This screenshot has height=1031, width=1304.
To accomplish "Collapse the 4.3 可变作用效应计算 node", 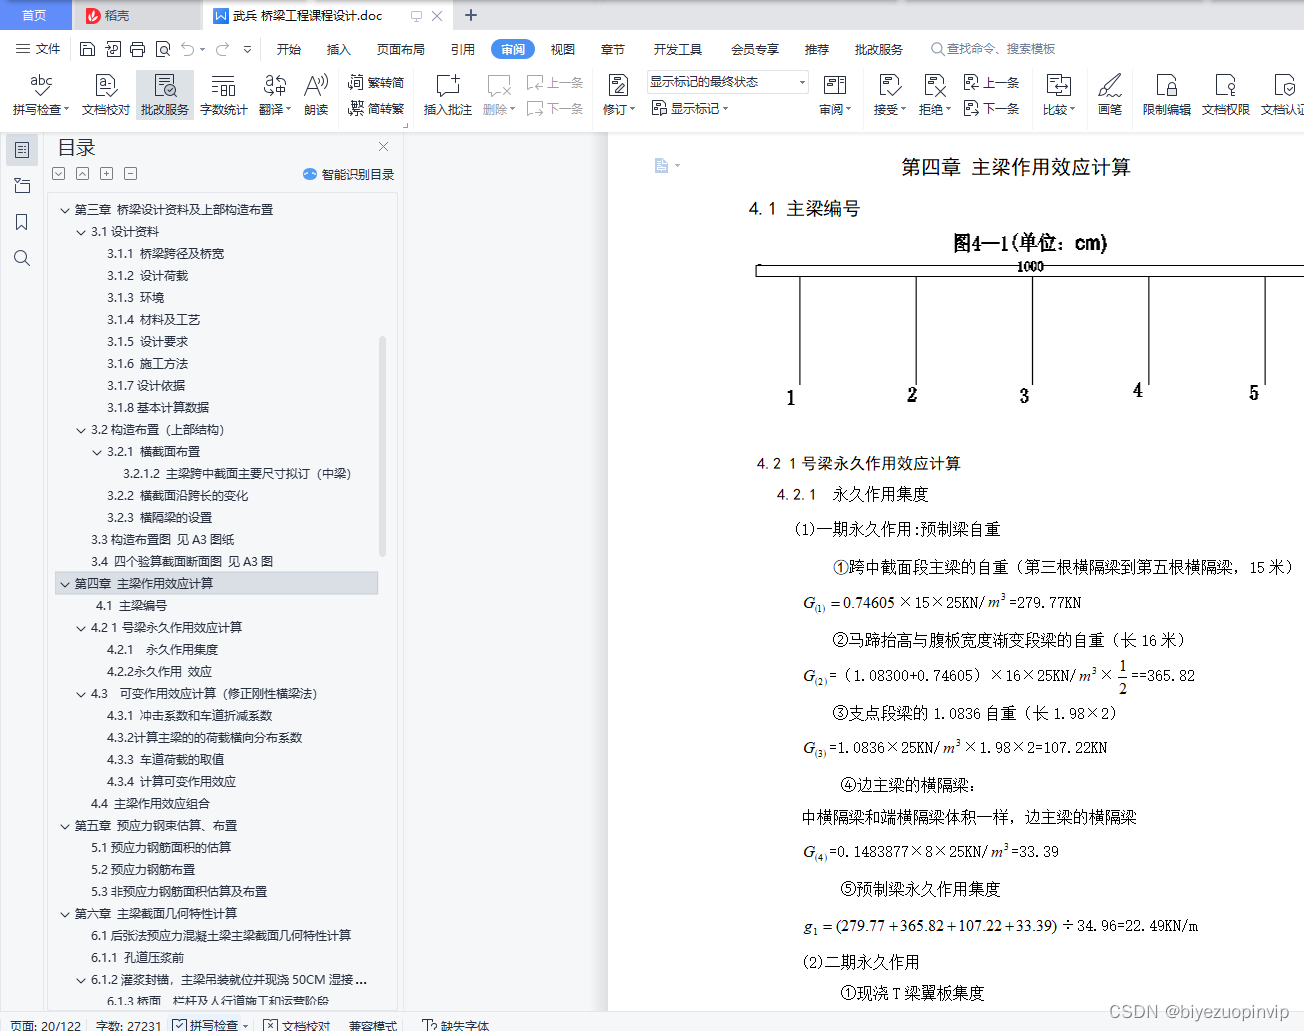I will click(81, 694).
